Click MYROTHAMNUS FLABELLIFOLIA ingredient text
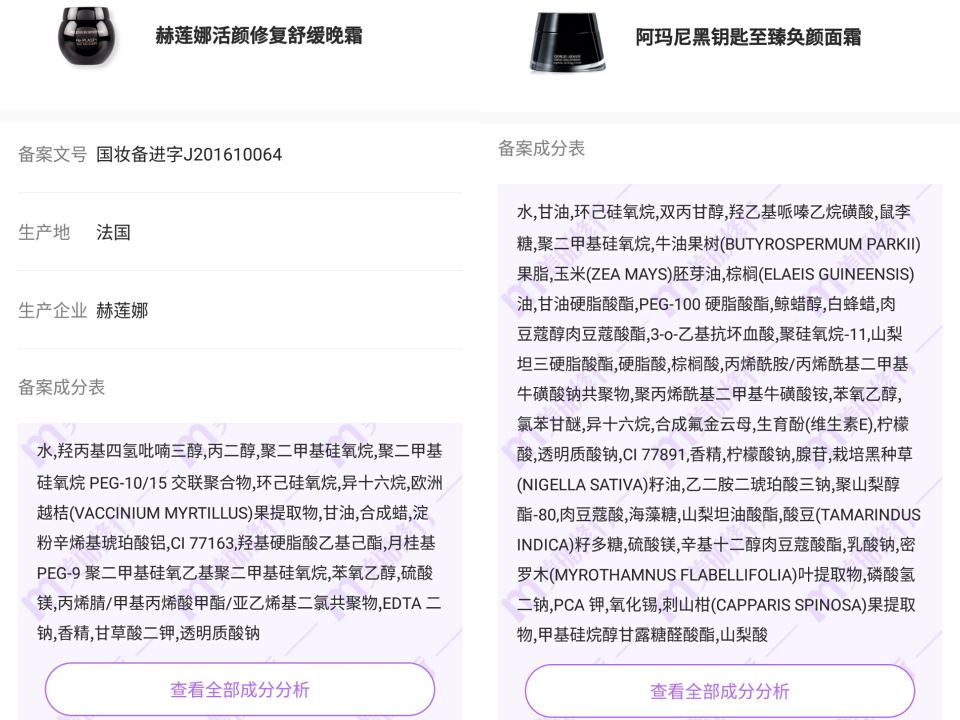The image size is (960, 720). tap(673, 575)
